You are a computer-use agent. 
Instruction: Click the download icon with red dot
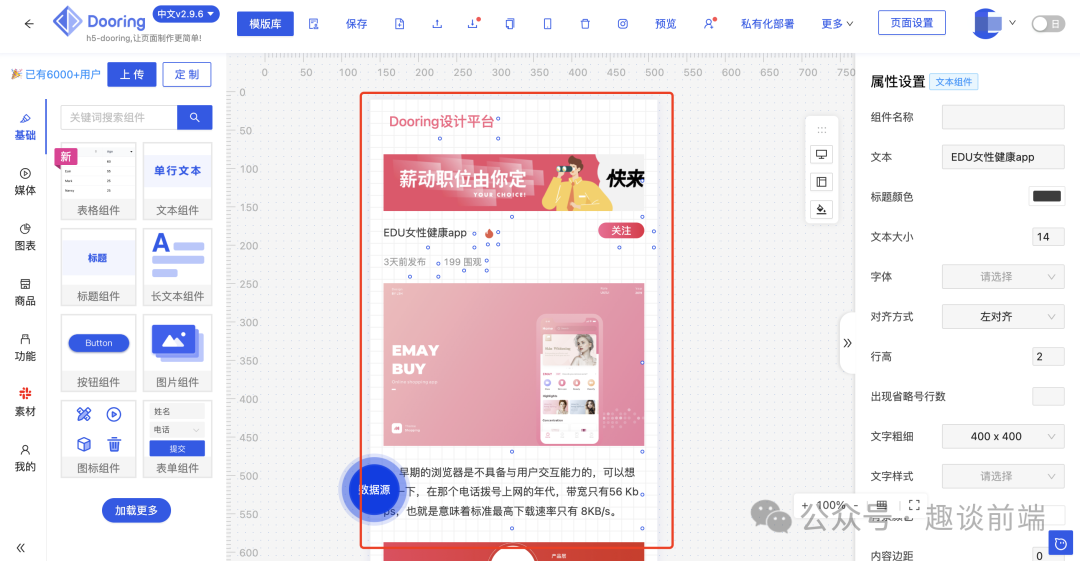(x=473, y=23)
